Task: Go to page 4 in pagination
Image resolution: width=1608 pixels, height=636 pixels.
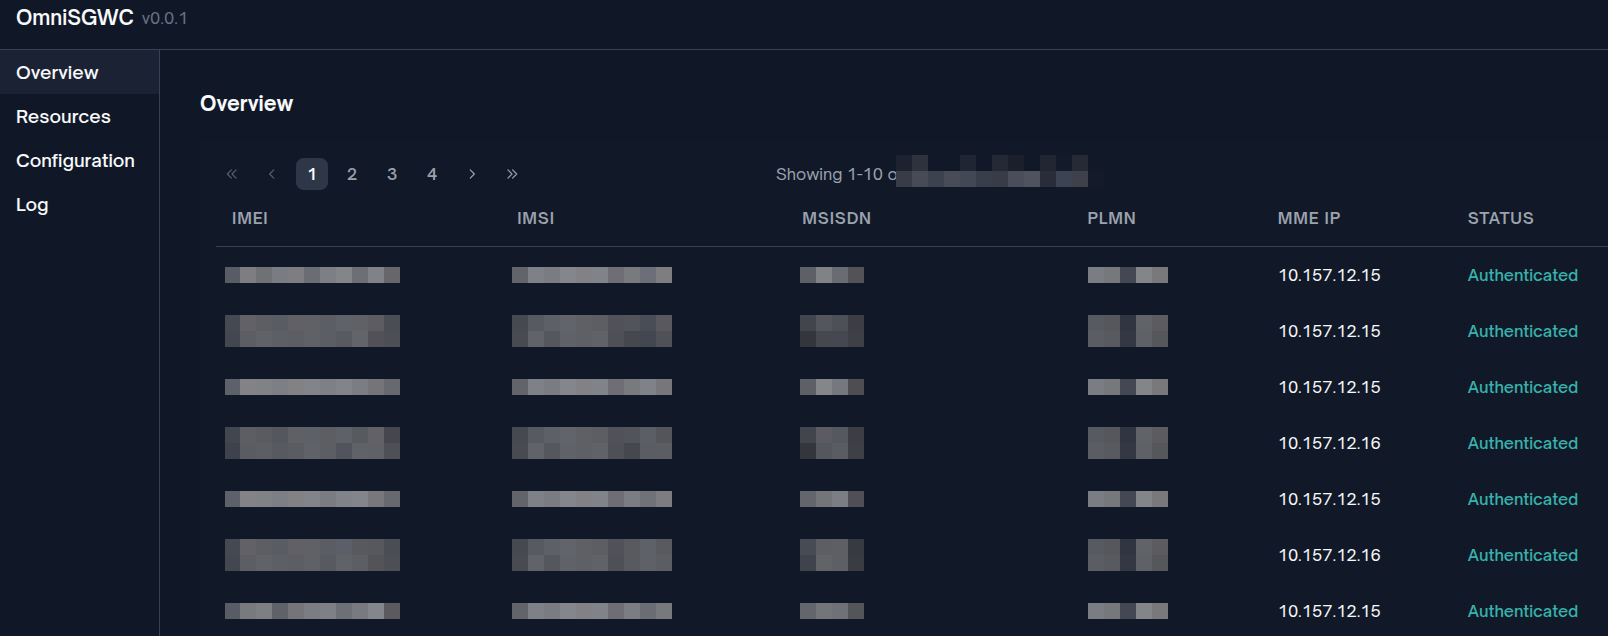Action: click(x=432, y=174)
